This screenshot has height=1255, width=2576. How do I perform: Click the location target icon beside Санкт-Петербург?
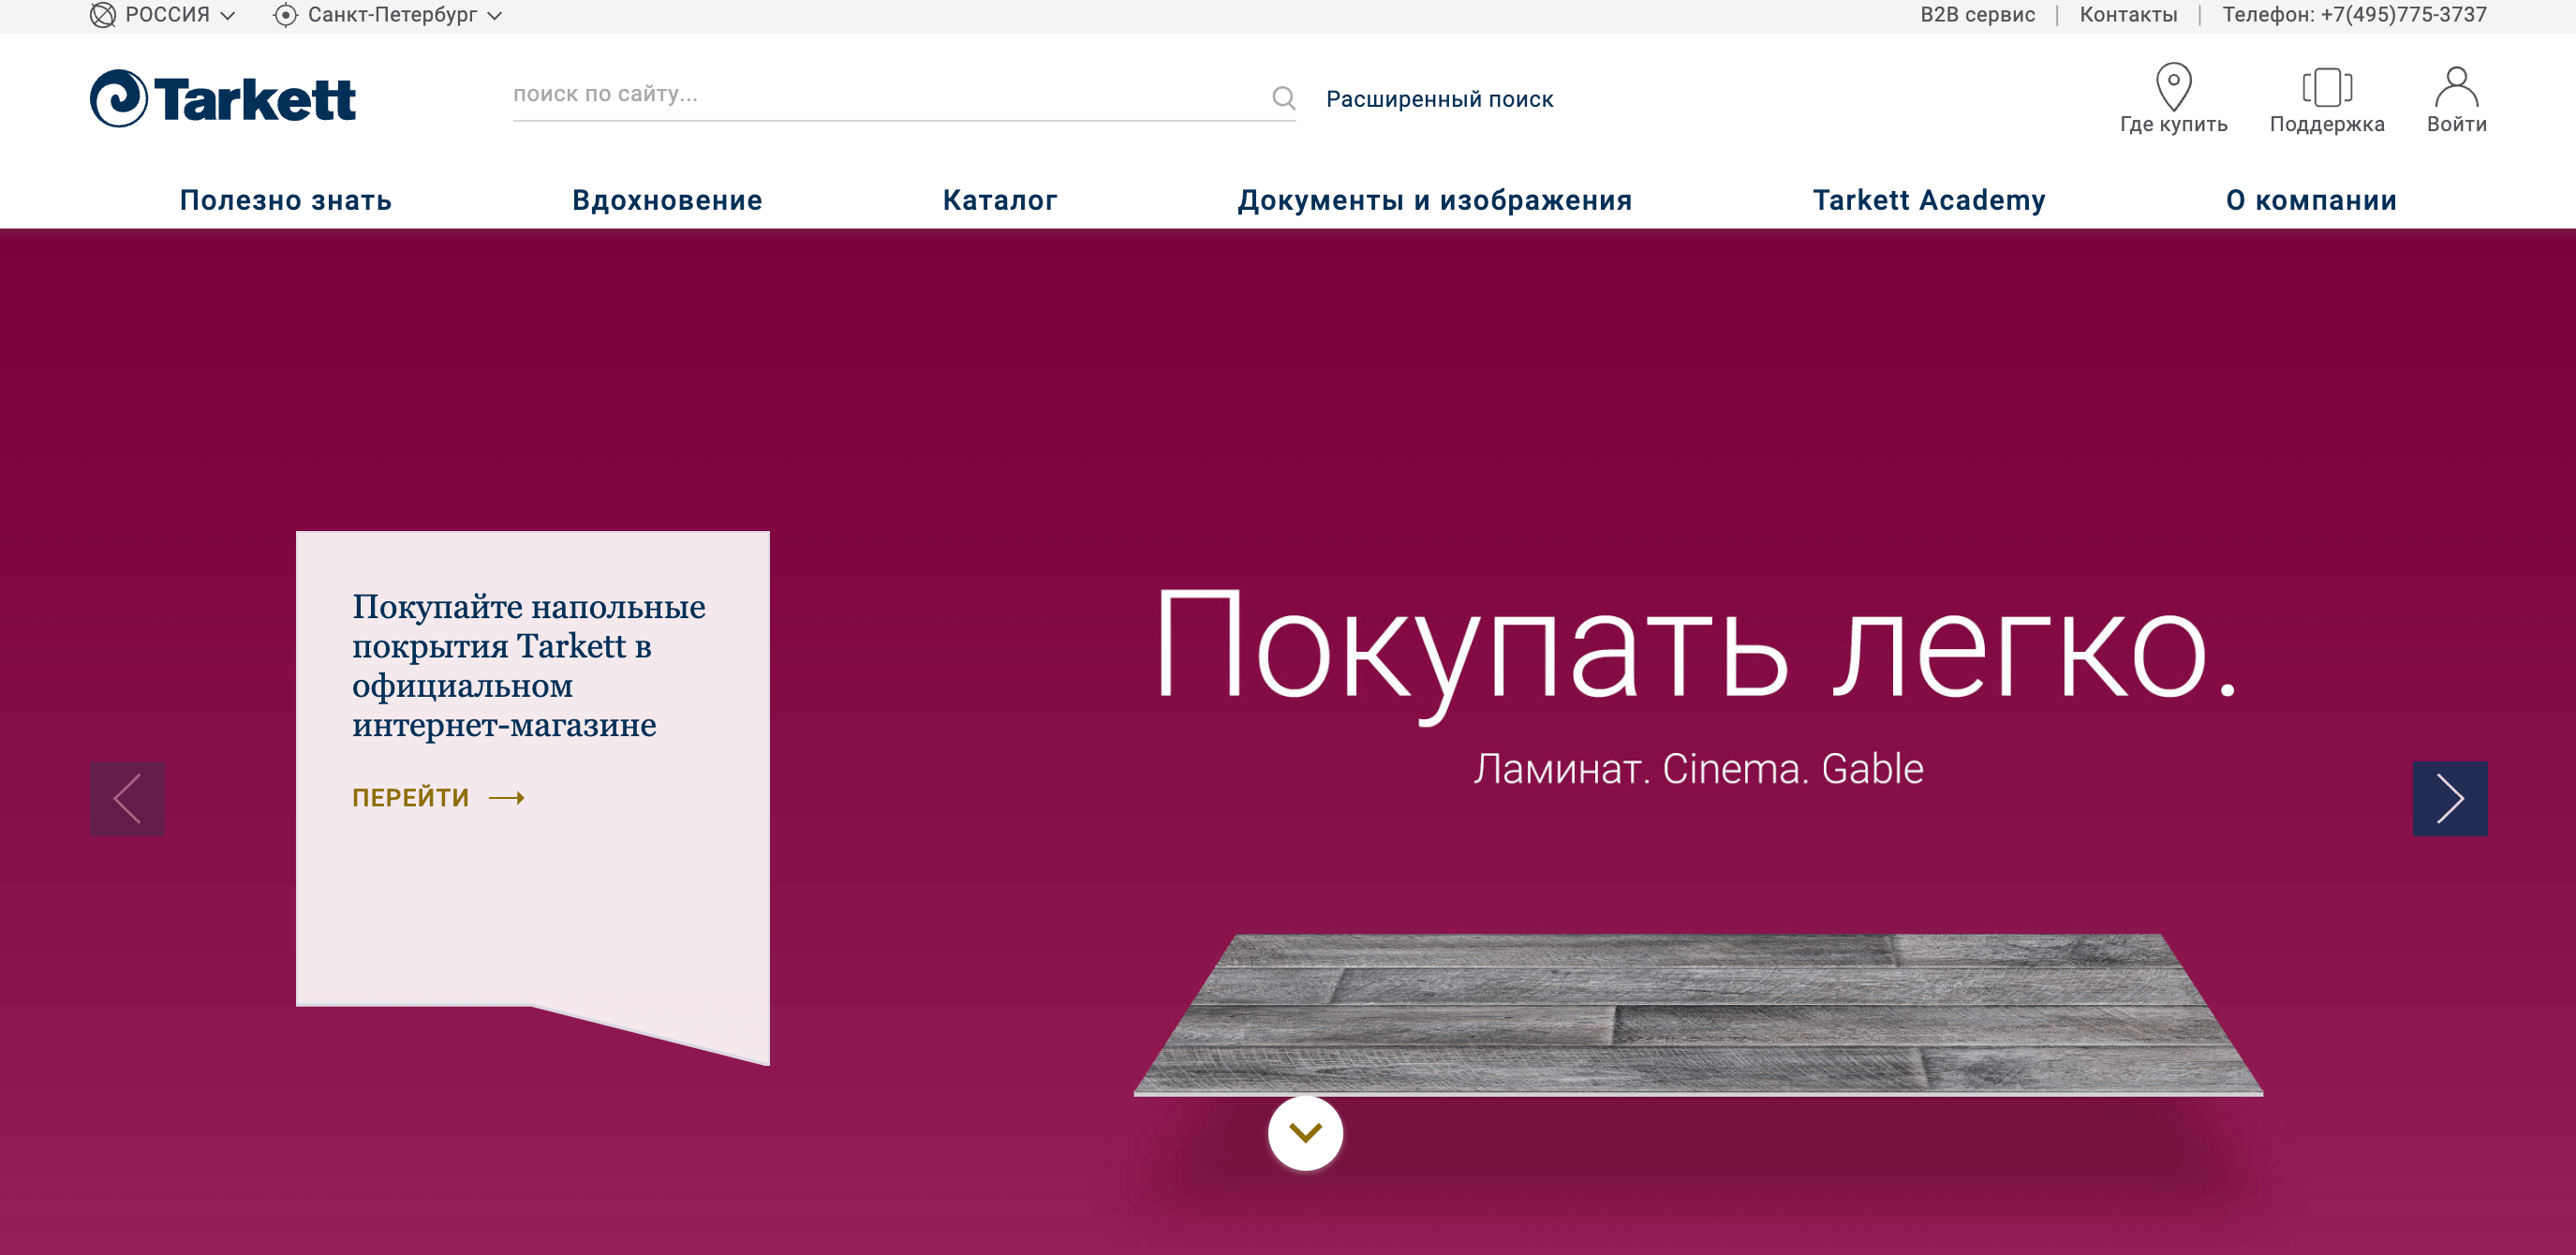click(x=285, y=15)
